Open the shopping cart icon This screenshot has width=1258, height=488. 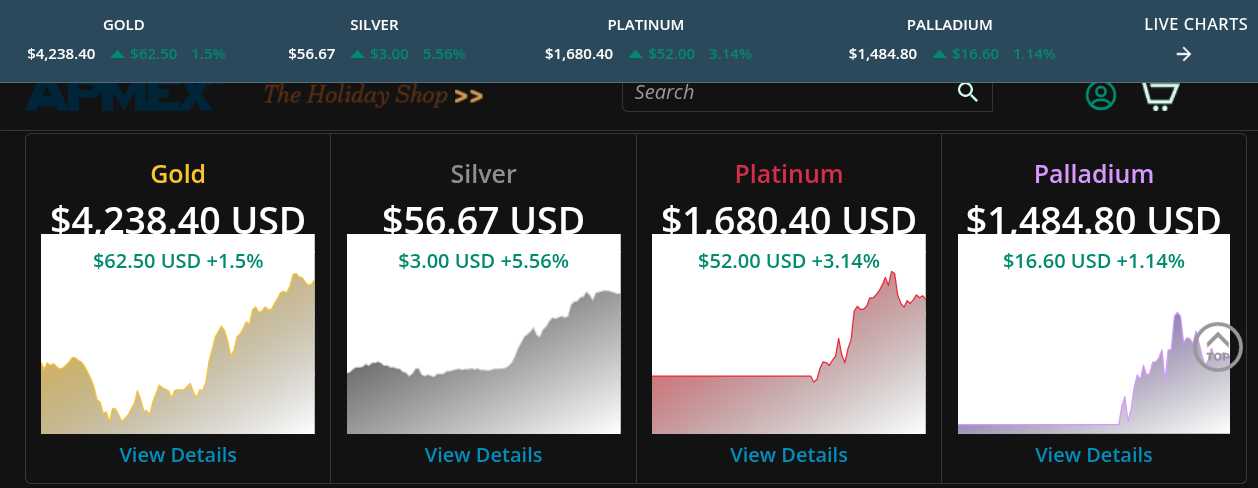(x=1160, y=96)
